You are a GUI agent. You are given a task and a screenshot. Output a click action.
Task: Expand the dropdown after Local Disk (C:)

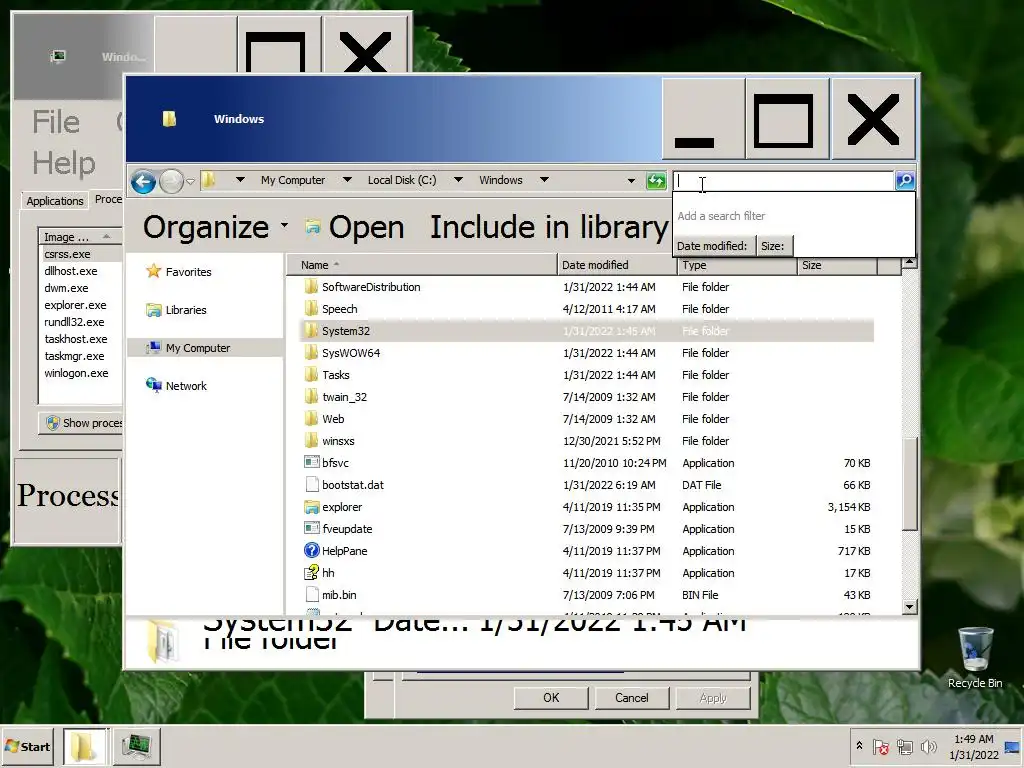pos(458,180)
